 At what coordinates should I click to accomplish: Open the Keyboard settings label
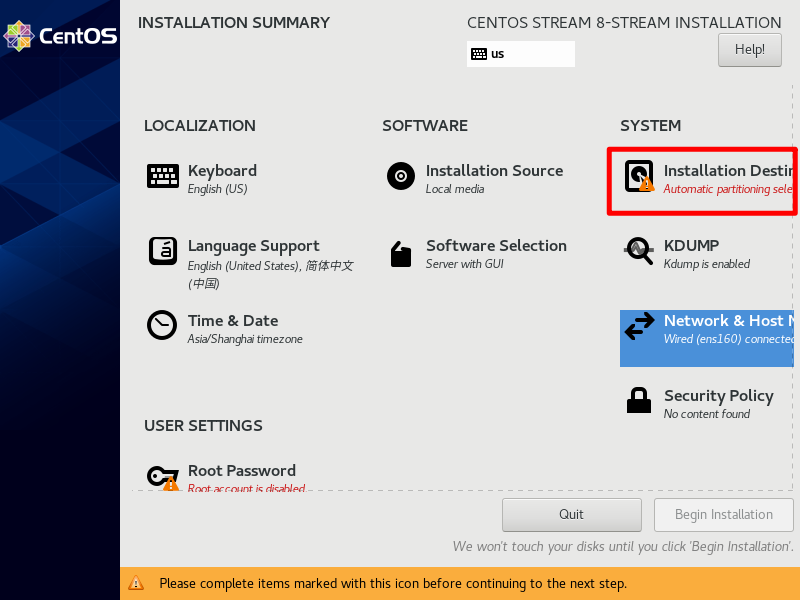coord(222,170)
